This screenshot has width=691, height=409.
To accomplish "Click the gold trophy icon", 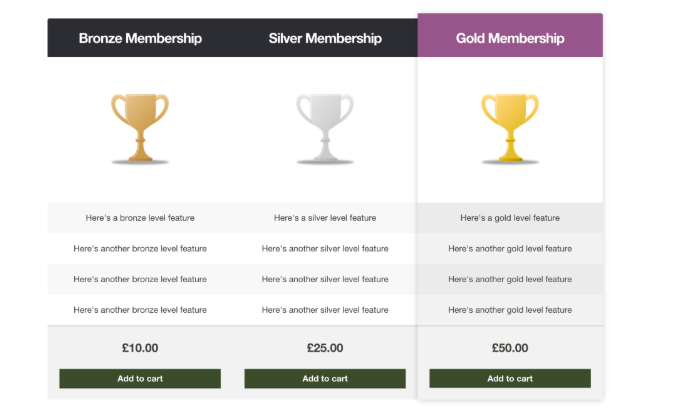I will tap(510, 127).
